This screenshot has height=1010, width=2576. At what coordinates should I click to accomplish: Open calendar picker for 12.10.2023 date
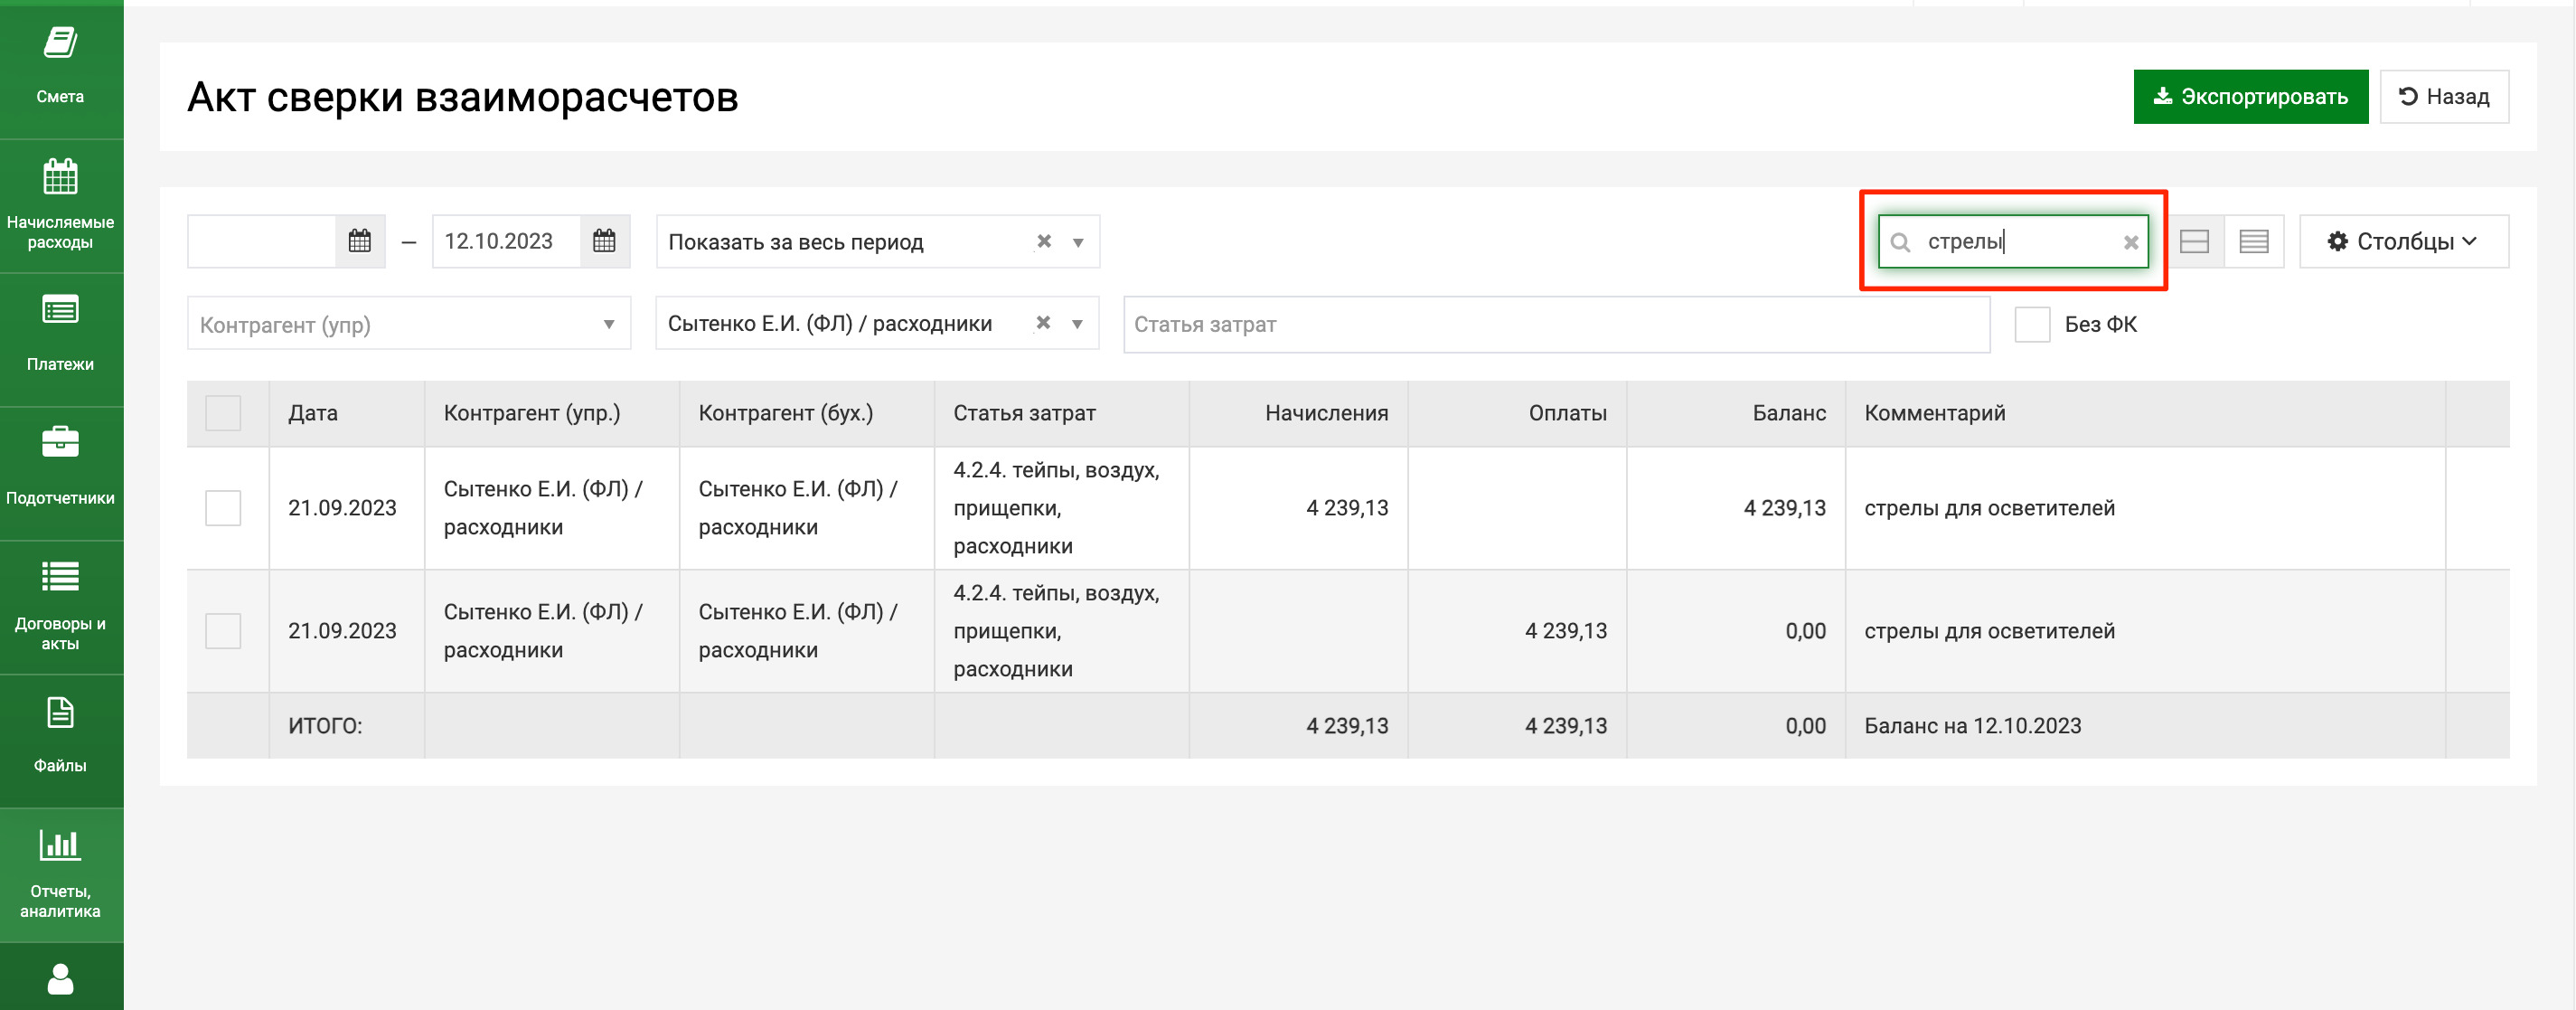[604, 241]
